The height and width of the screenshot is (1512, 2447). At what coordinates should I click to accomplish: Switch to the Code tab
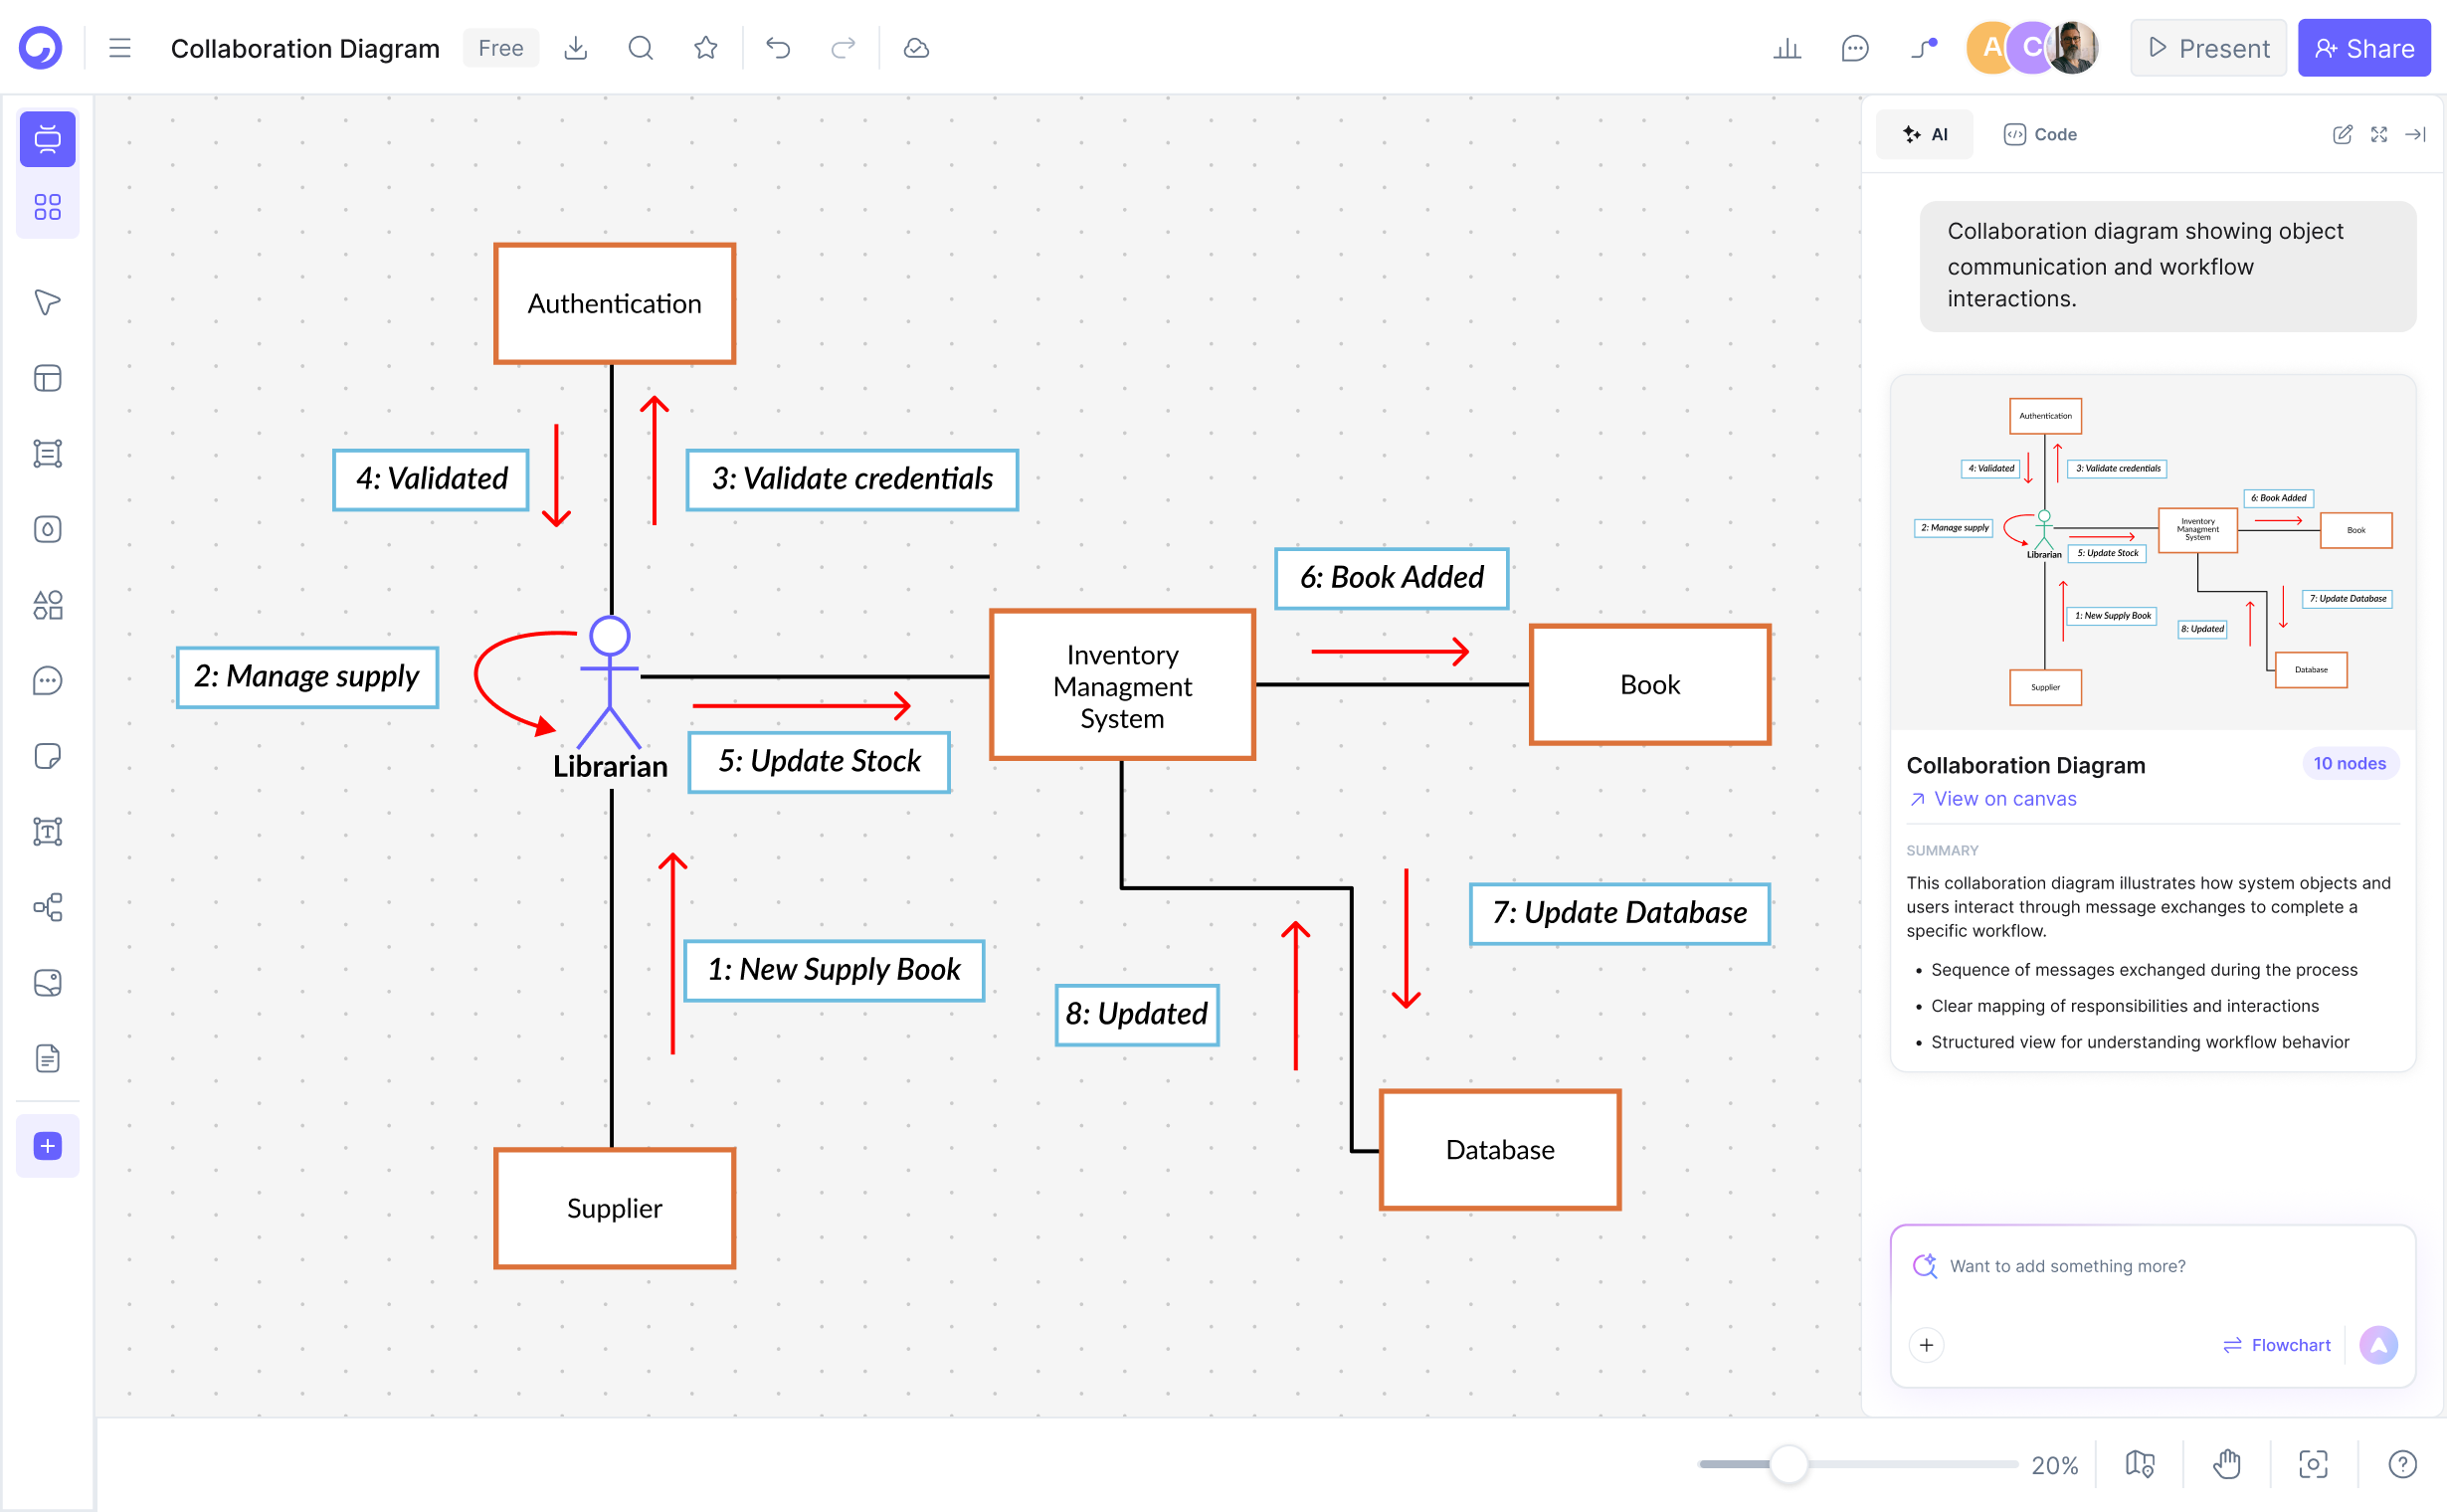(x=2040, y=134)
